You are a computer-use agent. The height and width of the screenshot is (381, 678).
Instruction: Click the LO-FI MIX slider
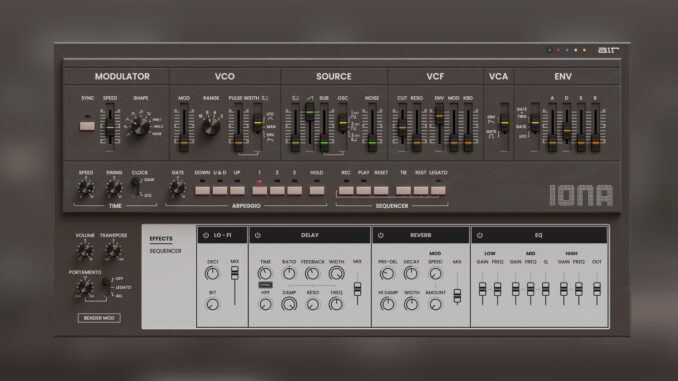click(234, 273)
